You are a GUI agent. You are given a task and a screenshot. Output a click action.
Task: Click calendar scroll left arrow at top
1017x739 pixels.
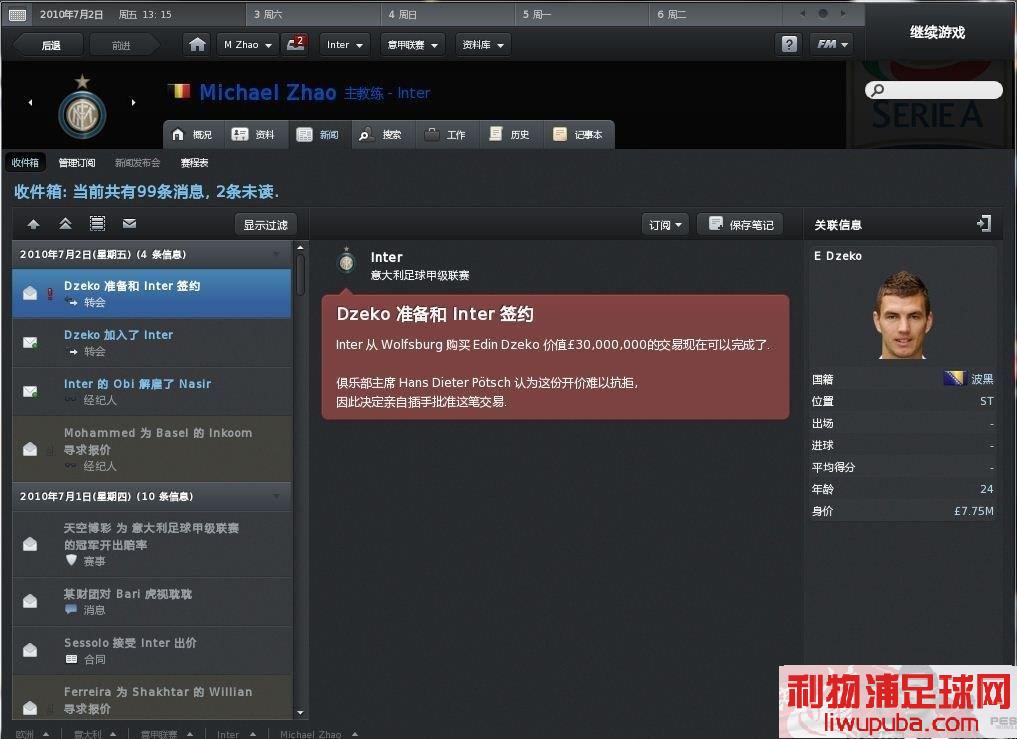click(x=803, y=14)
